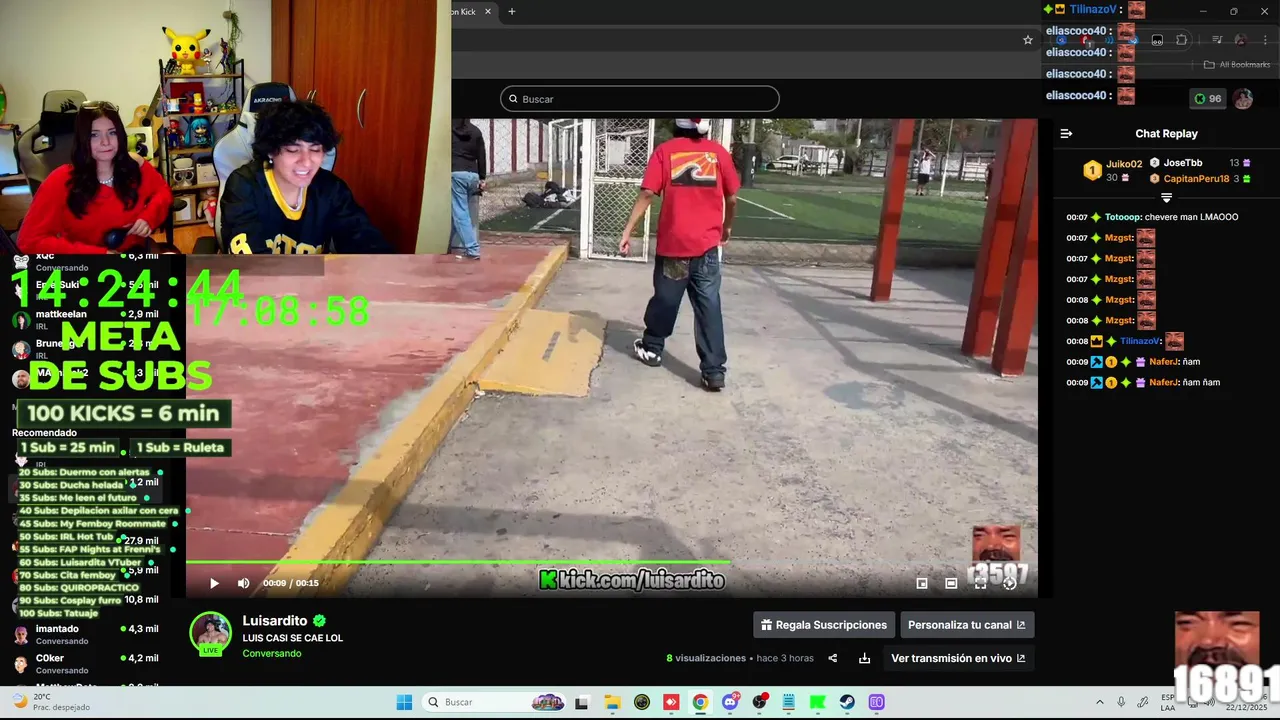
Task: Open OBS Studio from taskbar
Action: [x=759, y=702]
